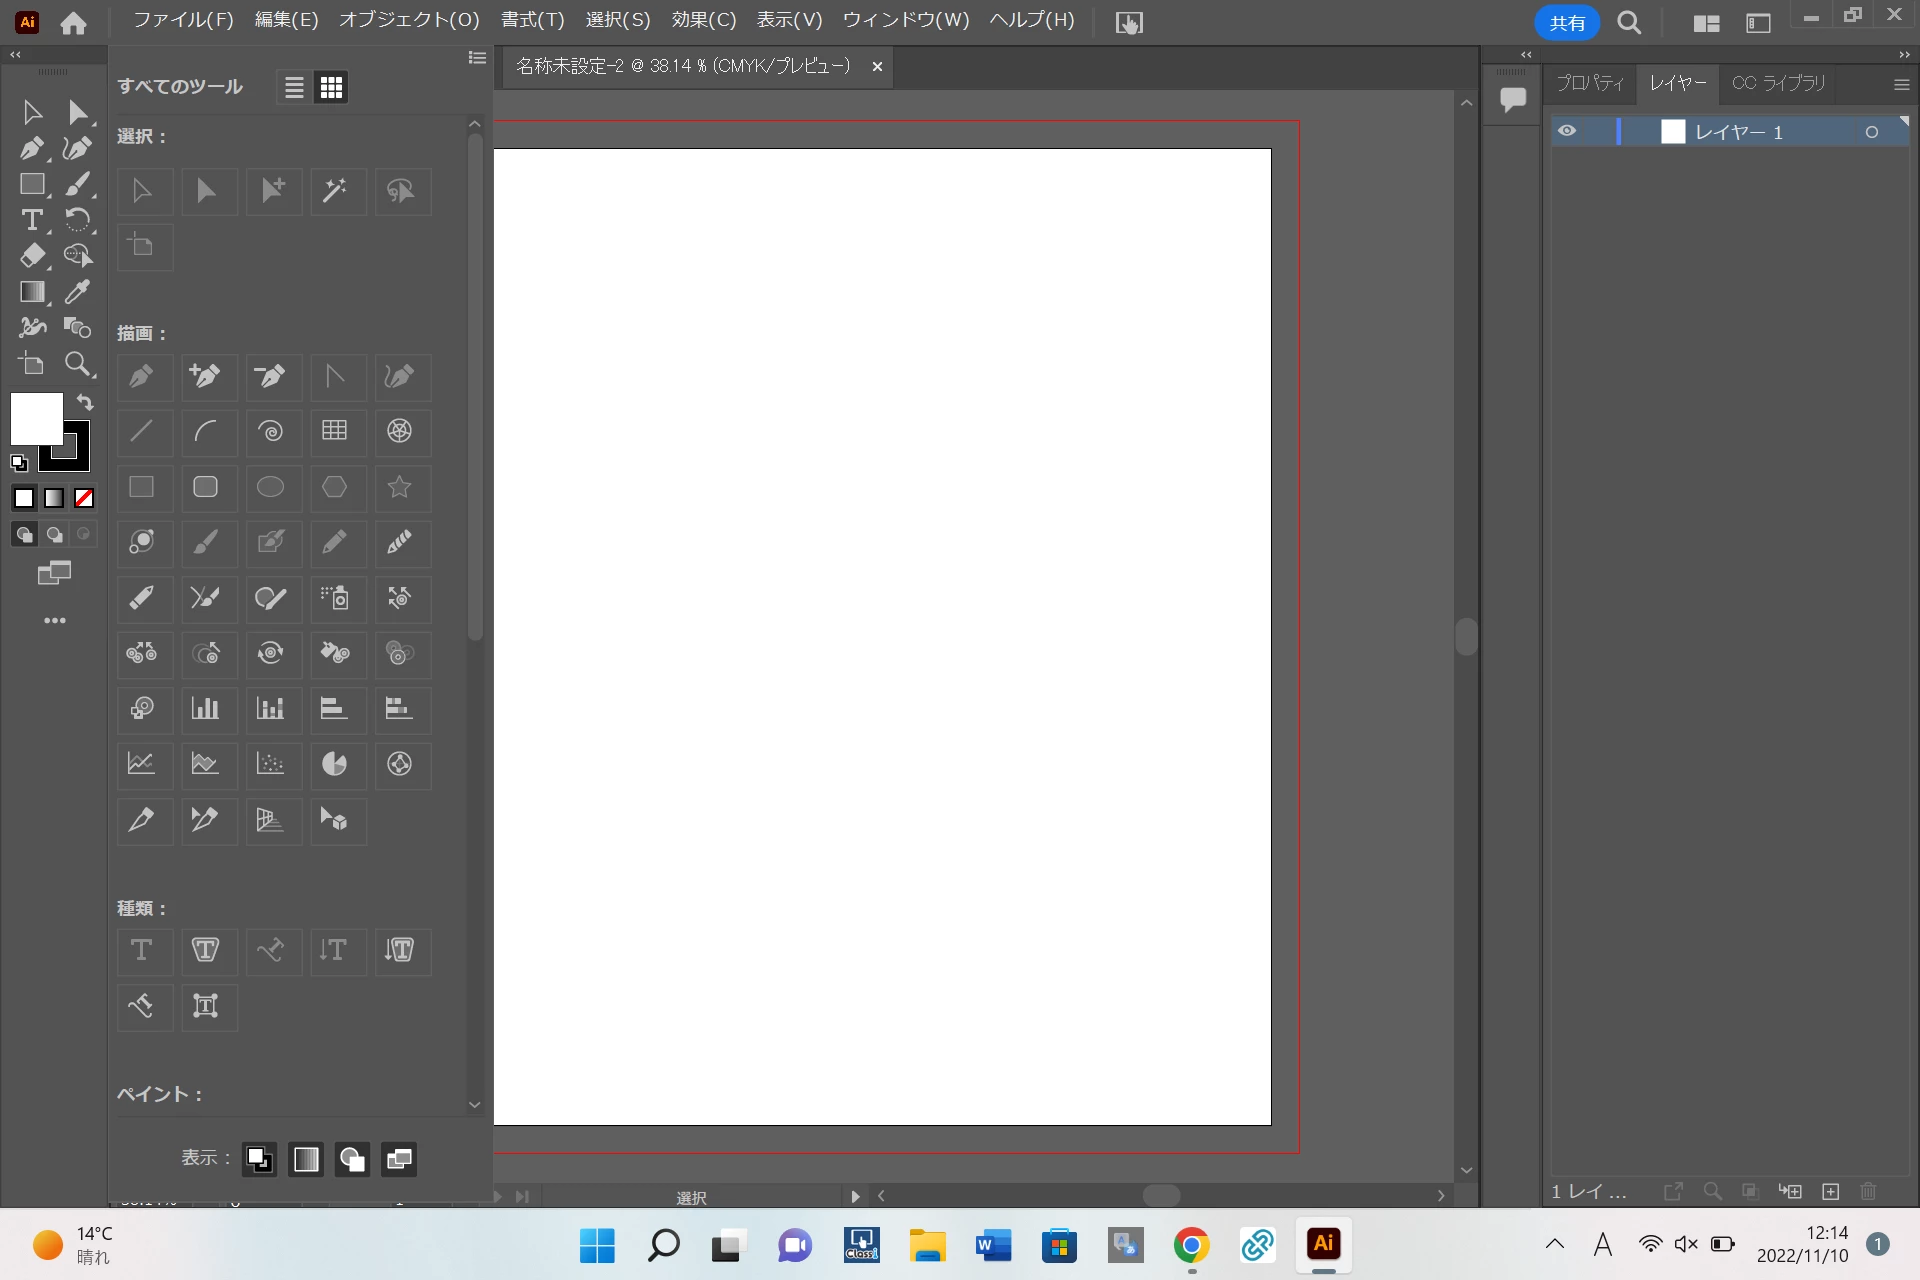
Task: Switch All Tools panel to grid view
Action: [331, 87]
